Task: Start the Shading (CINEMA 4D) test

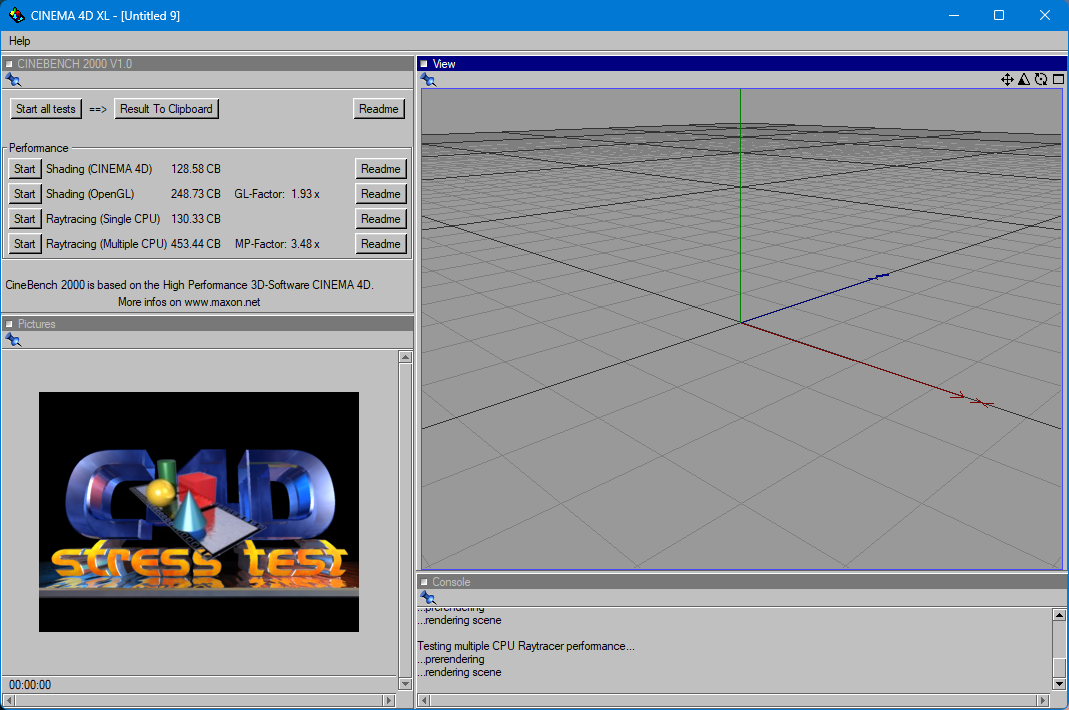Action: pos(25,169)
